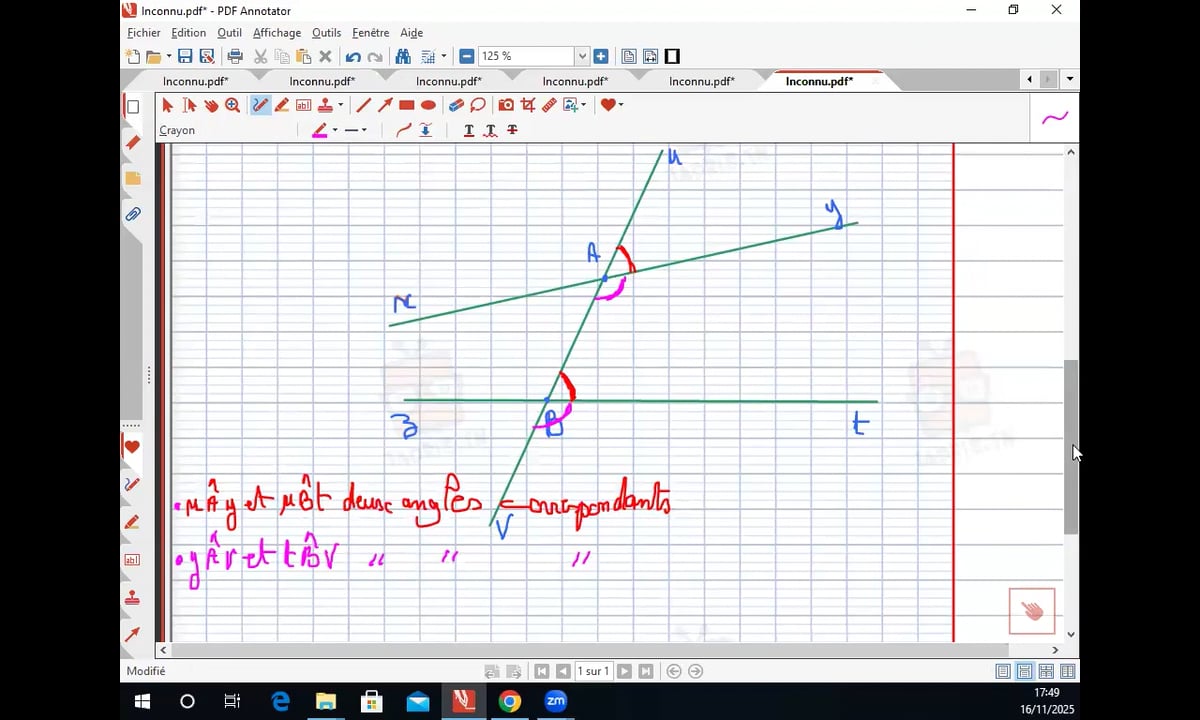The image size is (1200, 720).
Task: Open the Affichage menu
Action: 277,33
